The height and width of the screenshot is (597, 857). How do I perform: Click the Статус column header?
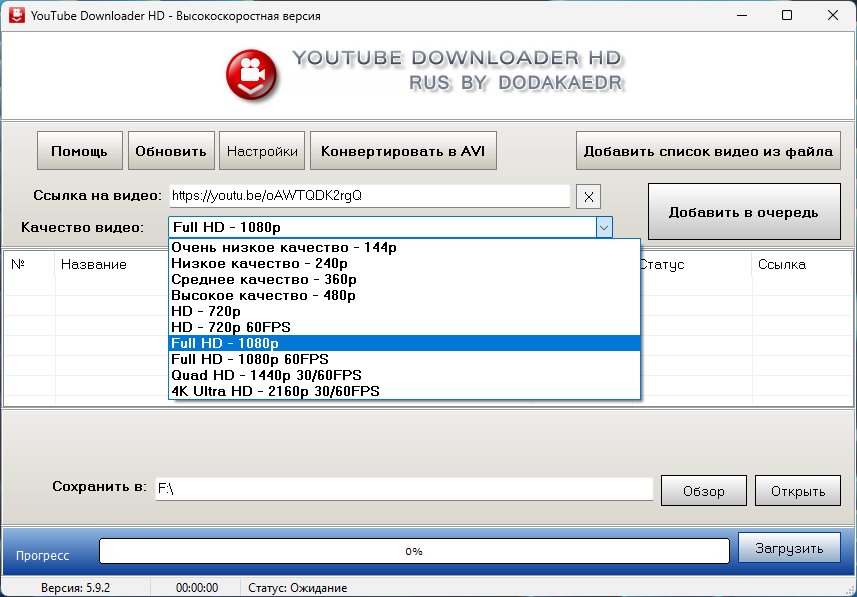point(662,265)
